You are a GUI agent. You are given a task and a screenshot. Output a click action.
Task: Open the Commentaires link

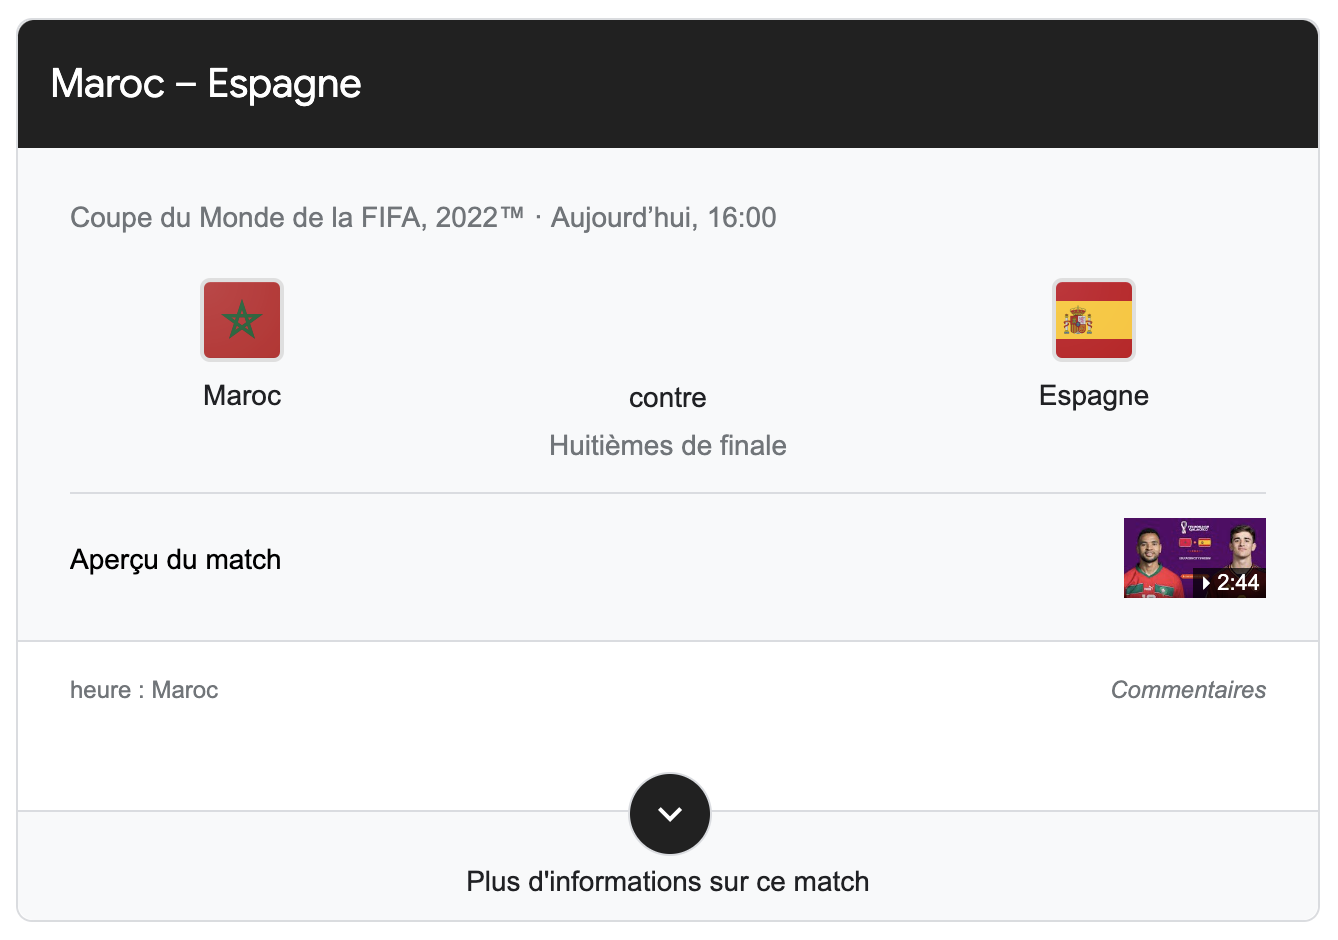tap(1187, 690)
